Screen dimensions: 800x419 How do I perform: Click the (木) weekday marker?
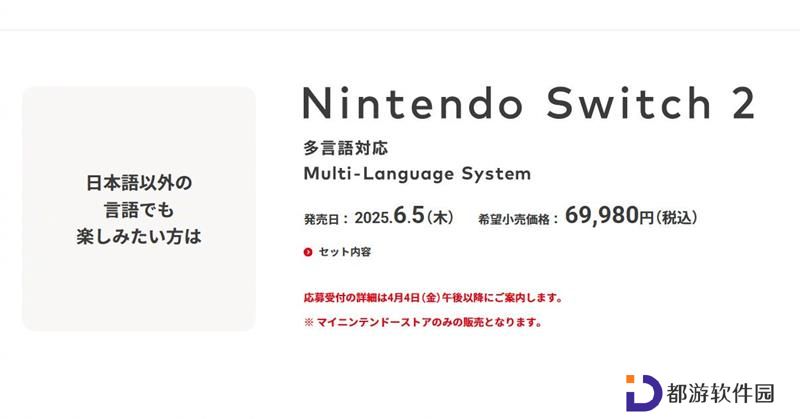pos(440,217)
